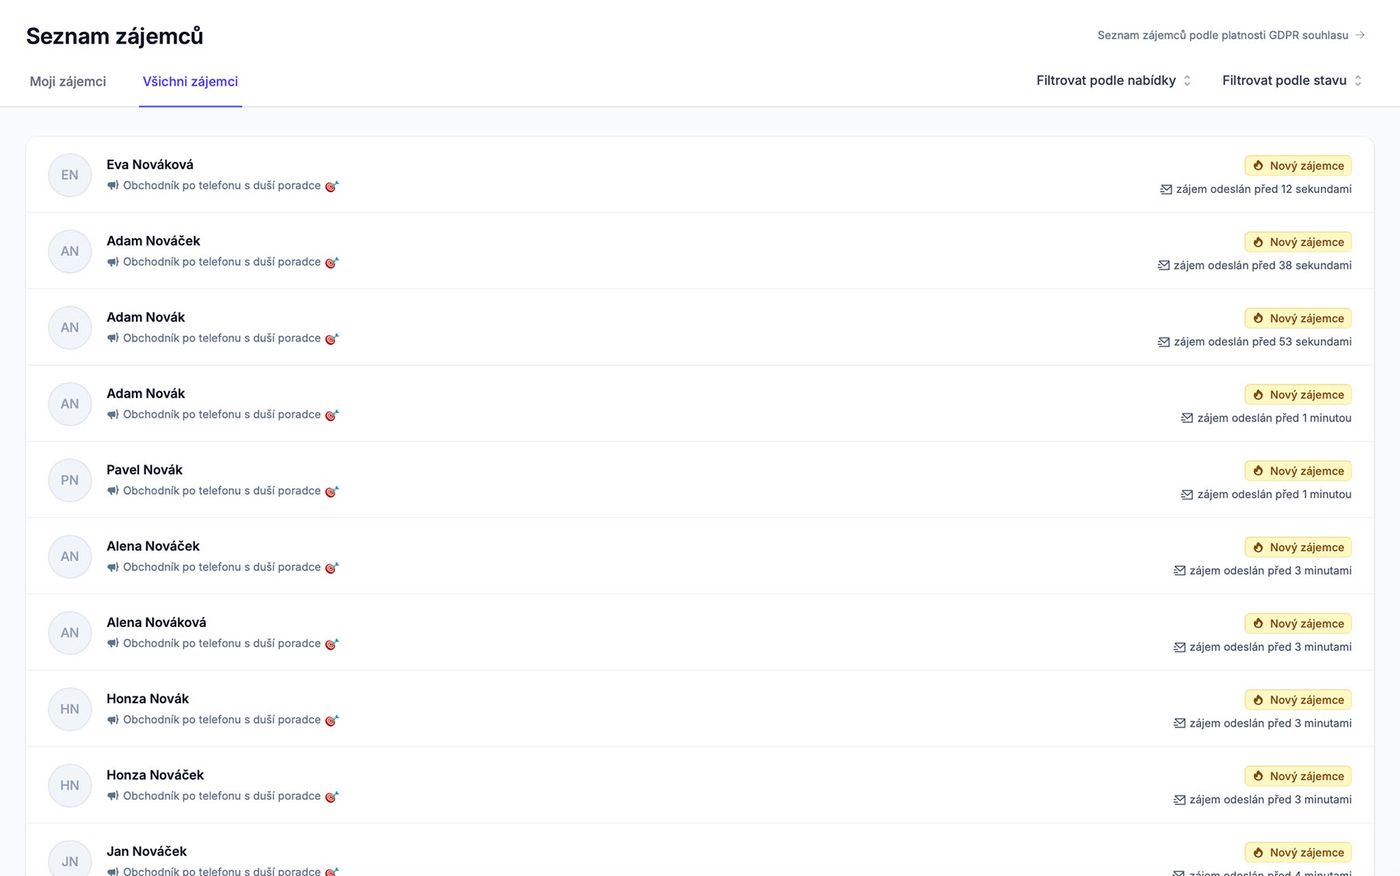The width and height of the screenshot is (1400, 876).
Task: Click the arrow icon next to GDPR souhlasu
Action: (1360, 35)
